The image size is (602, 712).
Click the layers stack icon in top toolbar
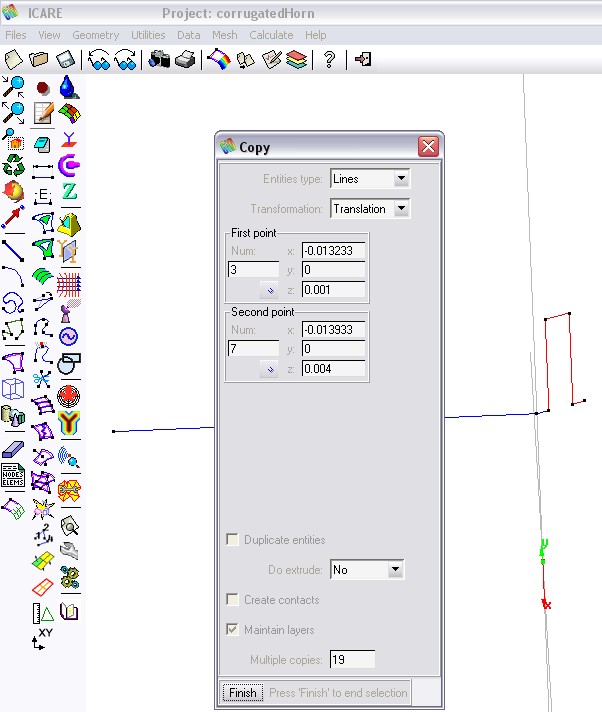coord(296,59)
